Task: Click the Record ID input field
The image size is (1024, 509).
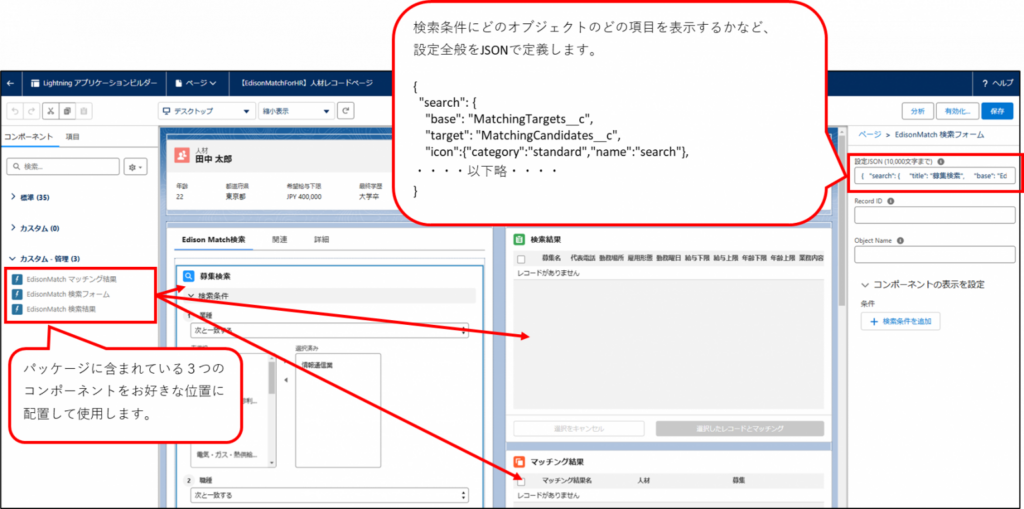Action: [x=934, y=215]
